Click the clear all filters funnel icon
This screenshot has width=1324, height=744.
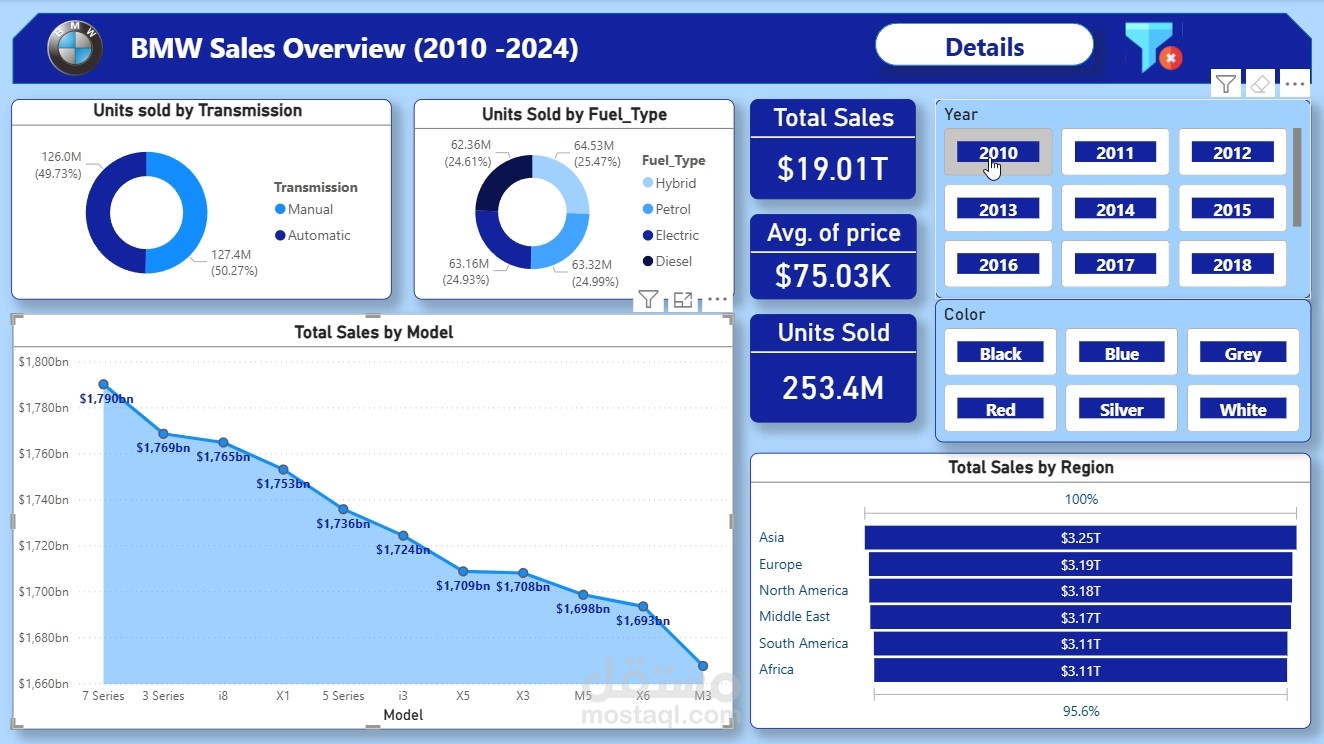point(1153,48)
